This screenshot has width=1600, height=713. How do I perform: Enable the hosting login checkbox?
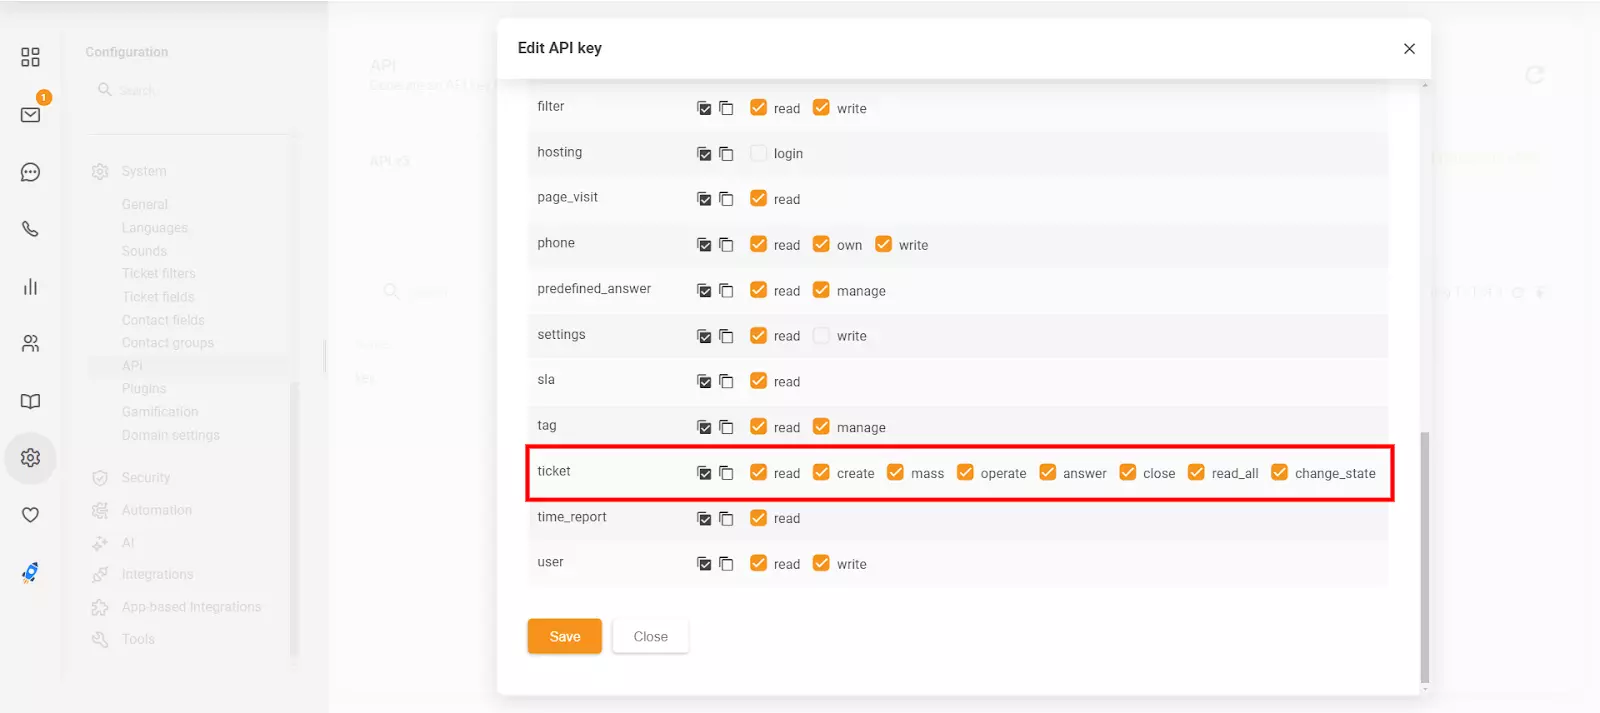point(758,153)
